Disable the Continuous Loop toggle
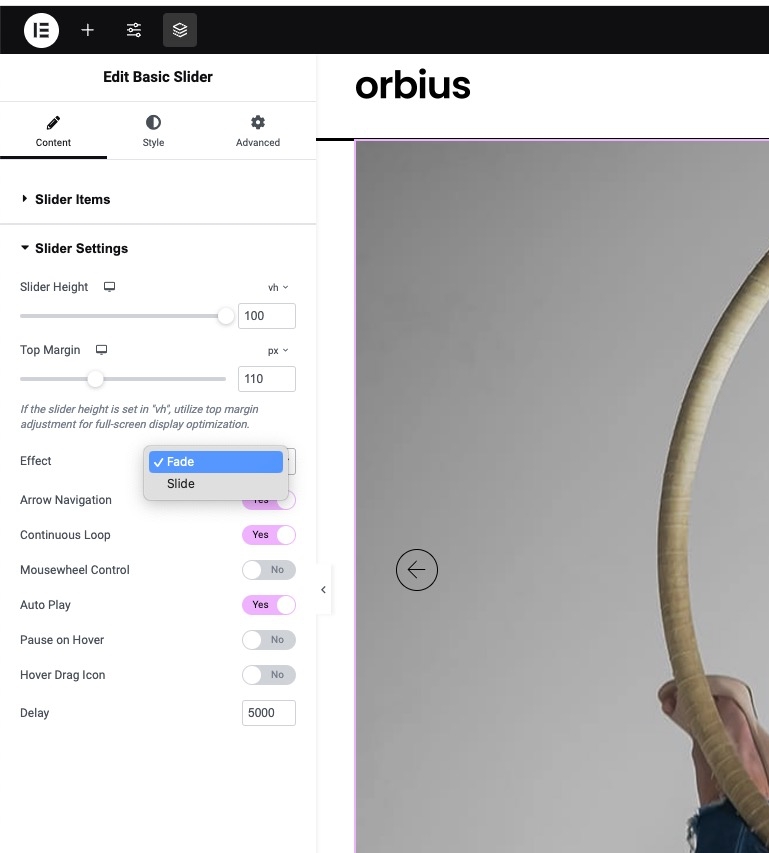This screenshot has width=769, height=853. 269,535
